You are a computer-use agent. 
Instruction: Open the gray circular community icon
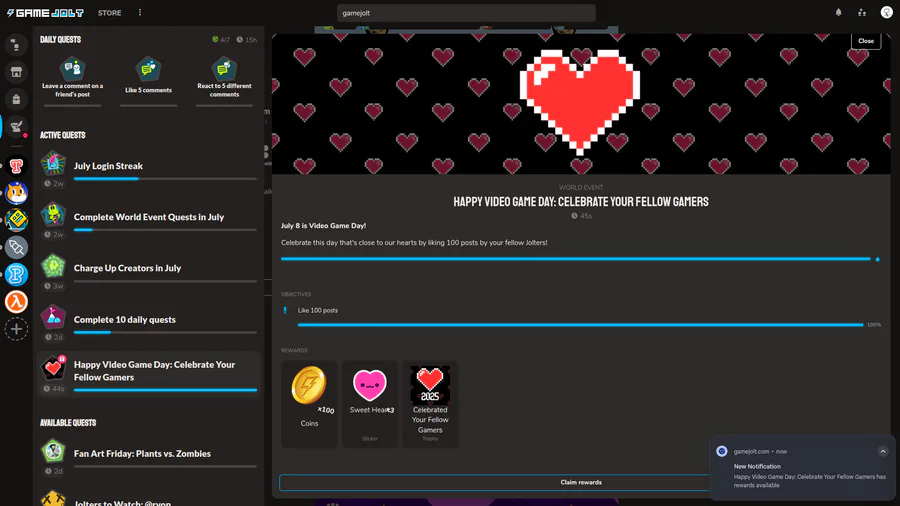16,248
